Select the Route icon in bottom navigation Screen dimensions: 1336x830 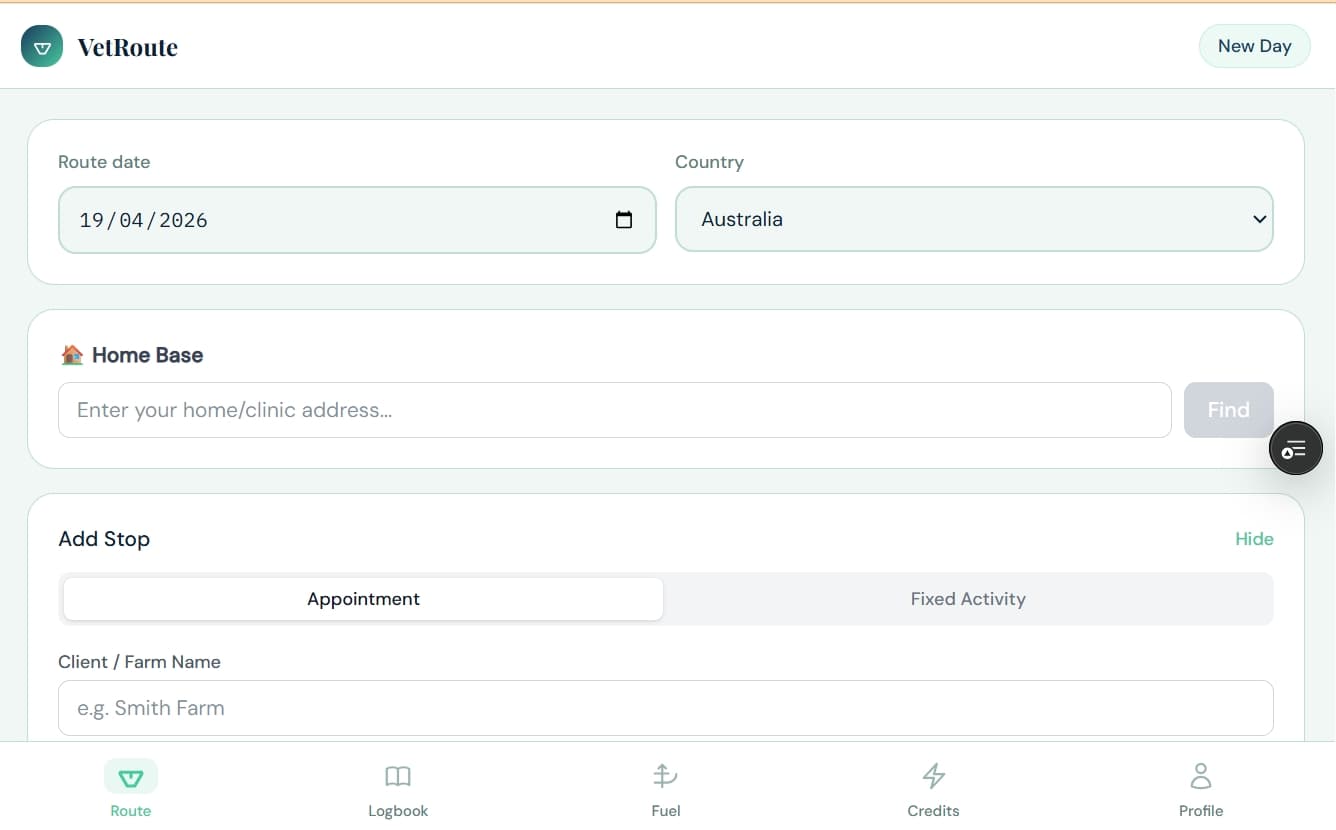[x=131, y=777]
